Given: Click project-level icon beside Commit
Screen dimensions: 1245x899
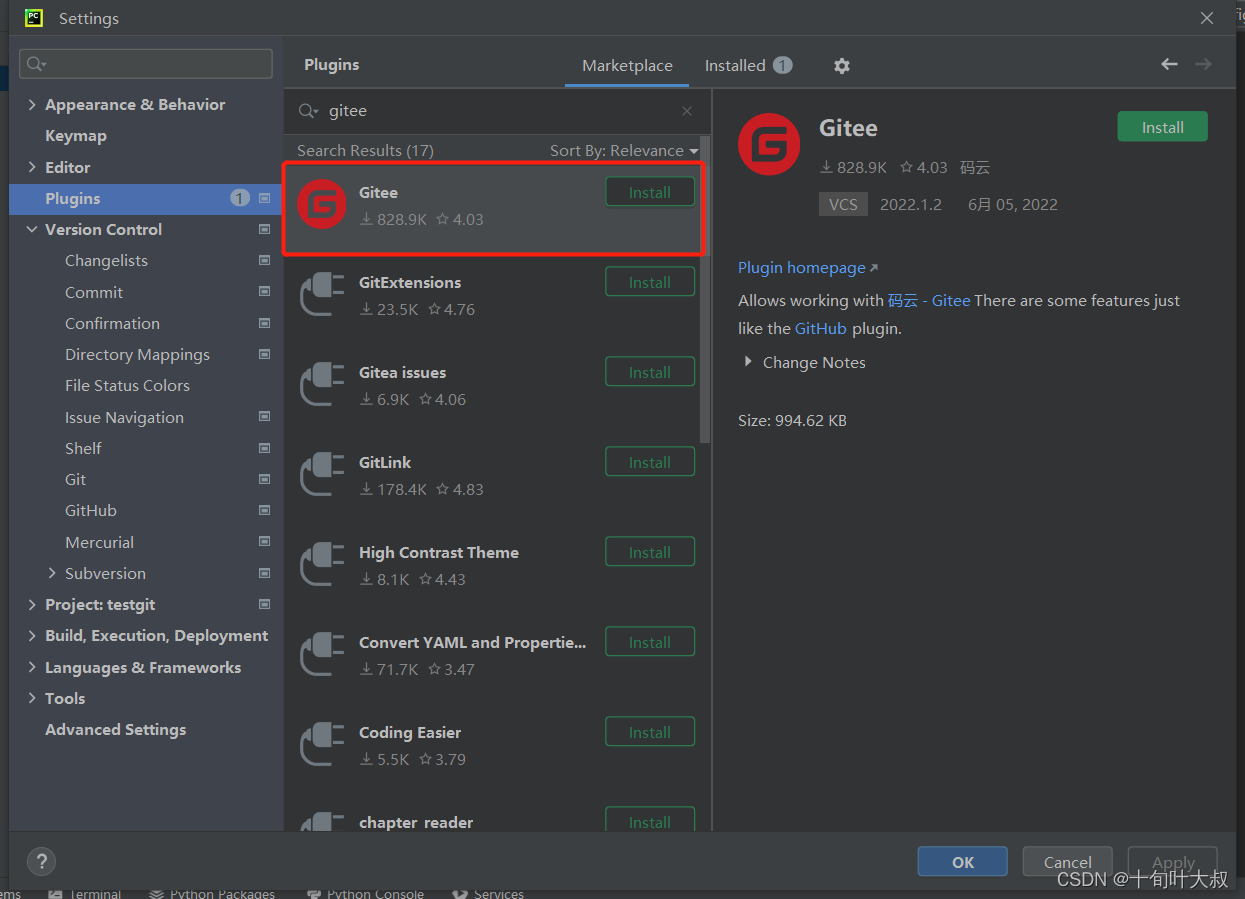Looking at the screenshot, I should tap(264, 292).
